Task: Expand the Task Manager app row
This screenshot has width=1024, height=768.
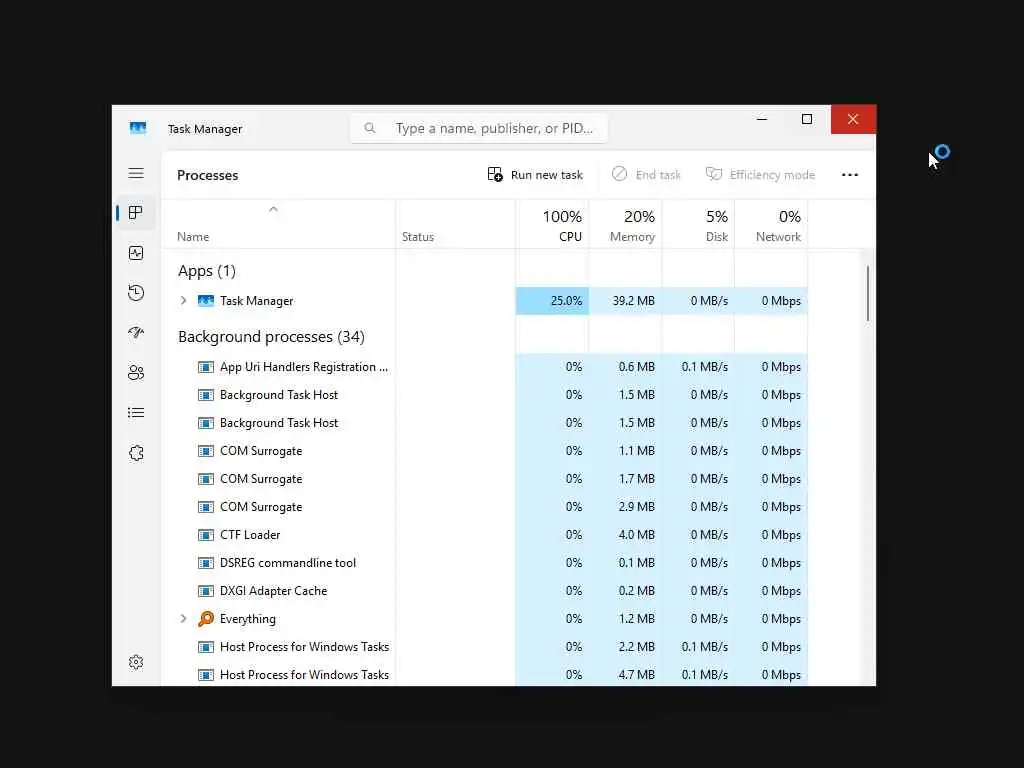Action: [x=184, y=300]
